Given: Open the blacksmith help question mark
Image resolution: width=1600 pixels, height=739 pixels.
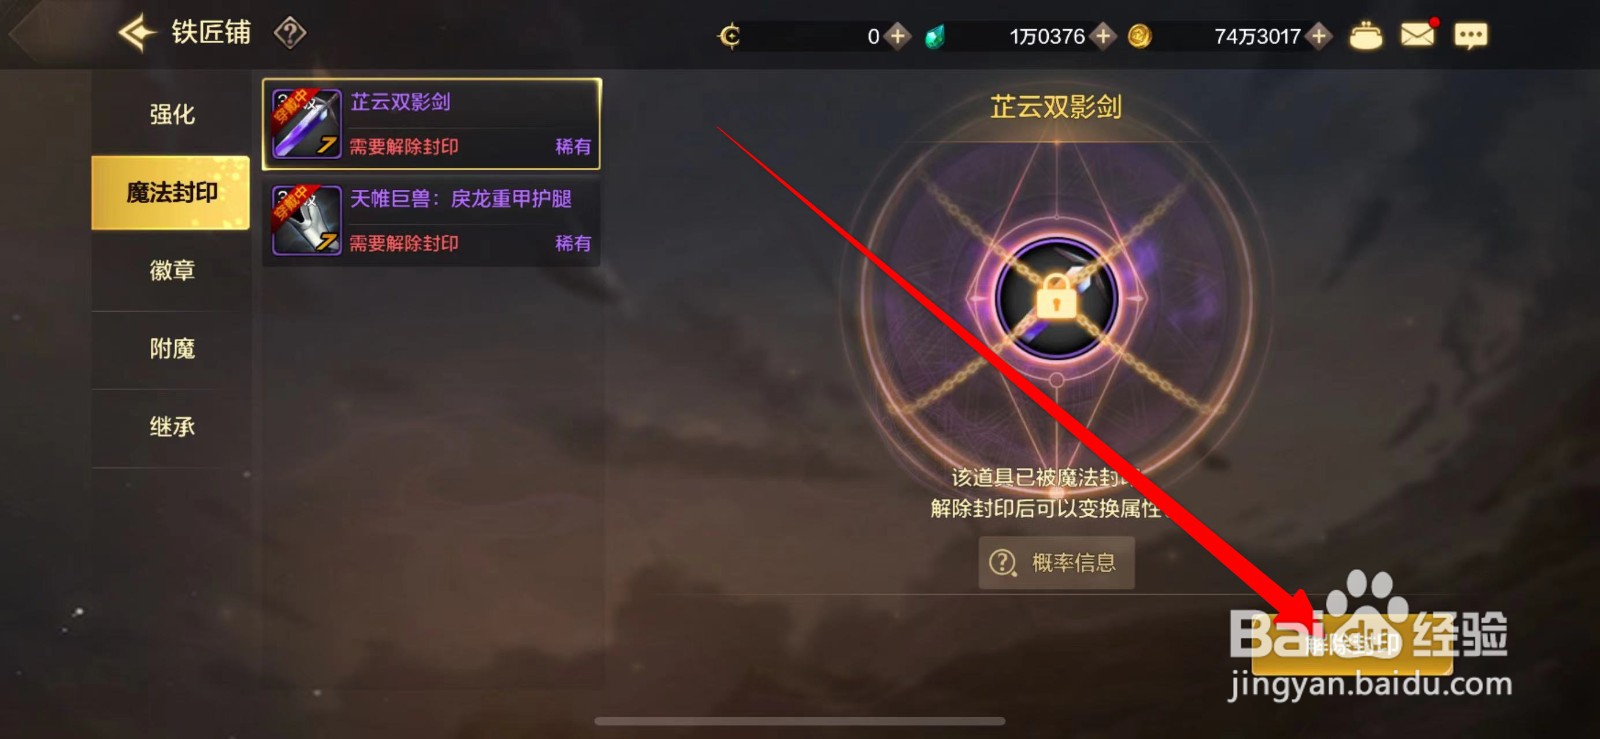Looking at the screenshot, I should [x=290, y=34].
